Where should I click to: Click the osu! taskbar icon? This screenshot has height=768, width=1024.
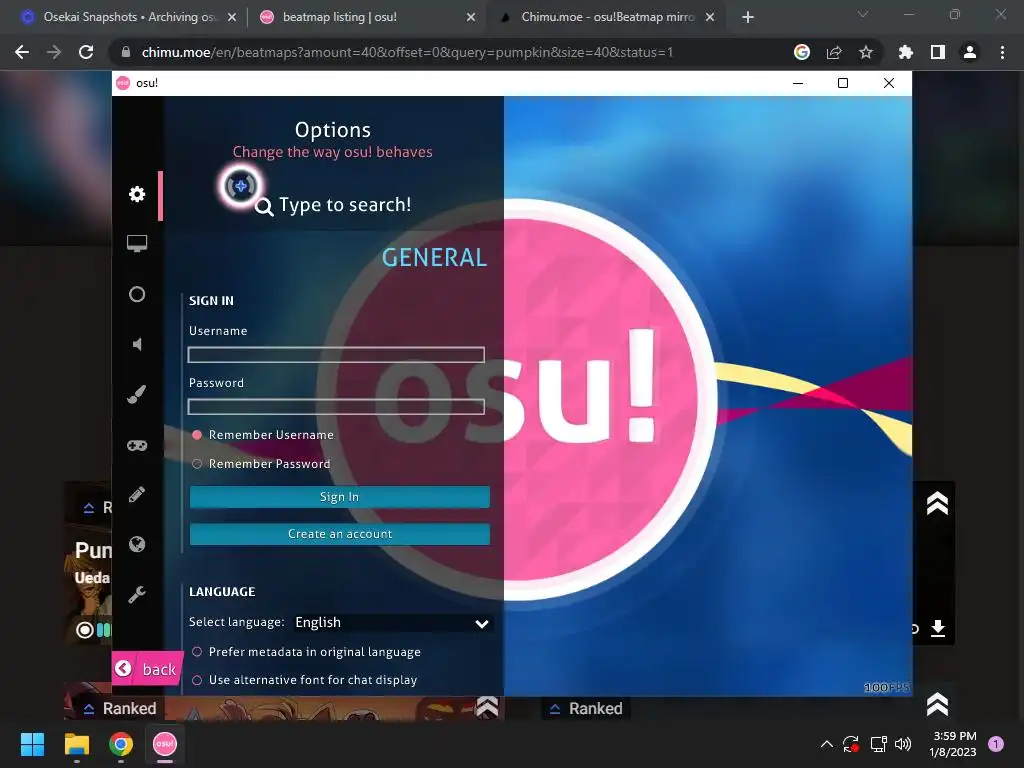pyautogui.click(x=165, y=744)
